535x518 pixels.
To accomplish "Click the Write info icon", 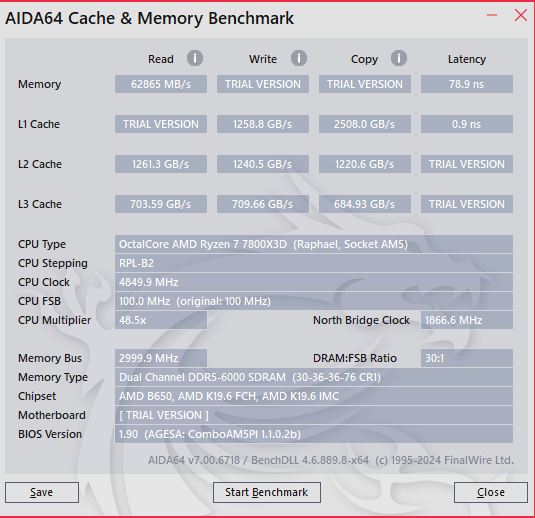I will click(299, 58).
